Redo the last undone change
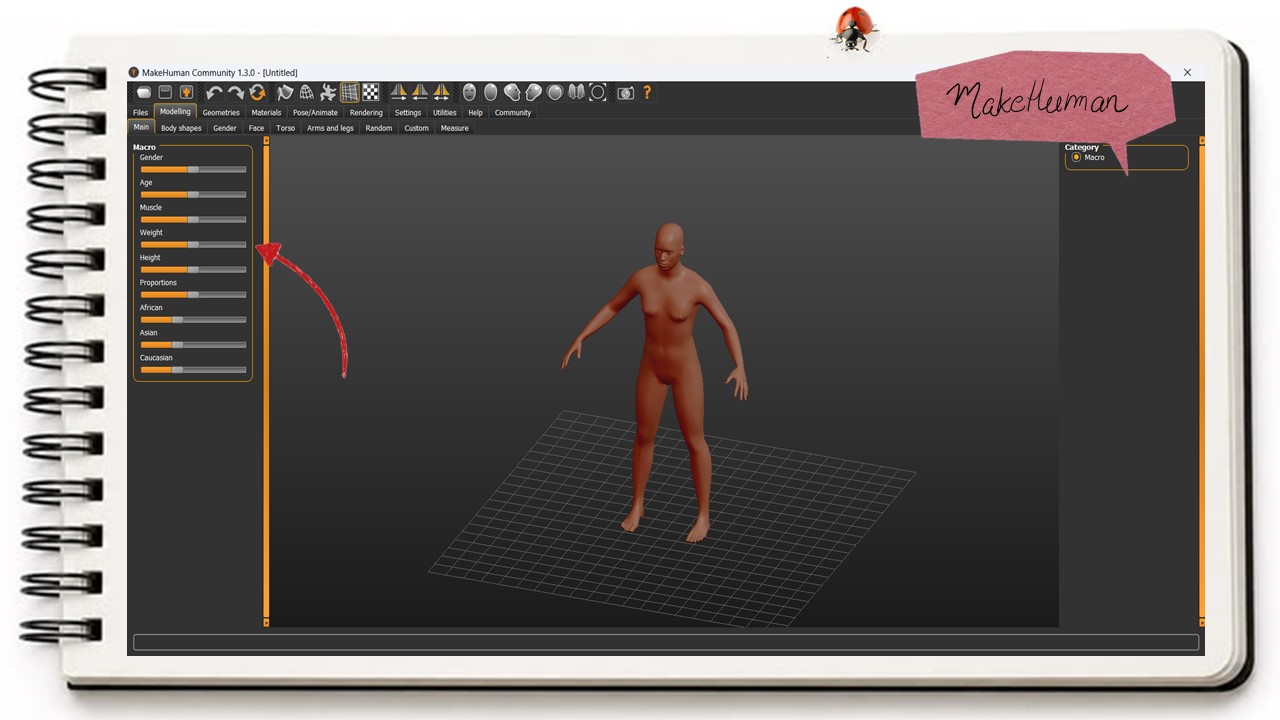This screenshot has height=720, width=1280. [x=235, y=93]
